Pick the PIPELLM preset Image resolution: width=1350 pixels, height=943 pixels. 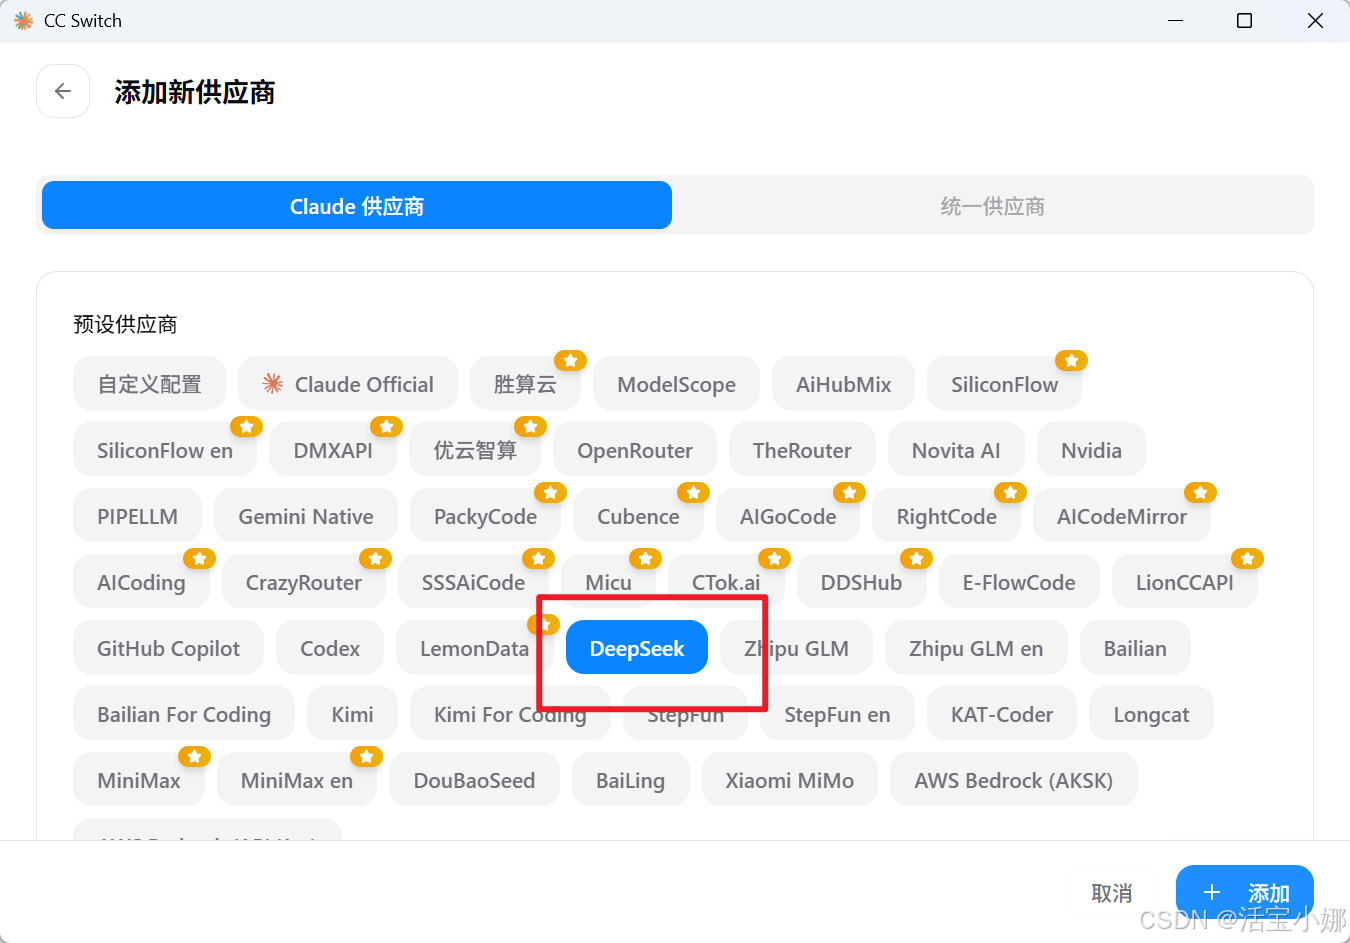[x=137, y=516]
